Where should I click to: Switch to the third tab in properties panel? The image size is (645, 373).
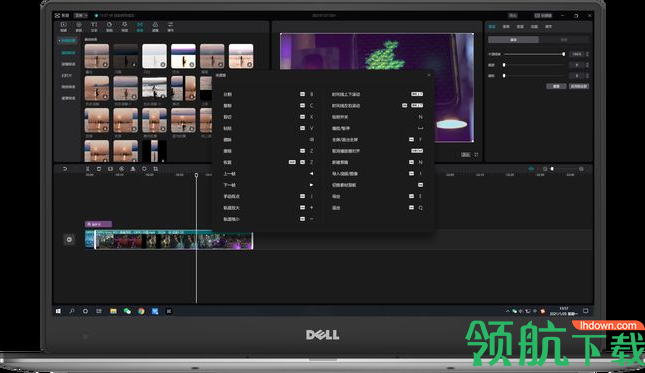[x=520, y=26]
